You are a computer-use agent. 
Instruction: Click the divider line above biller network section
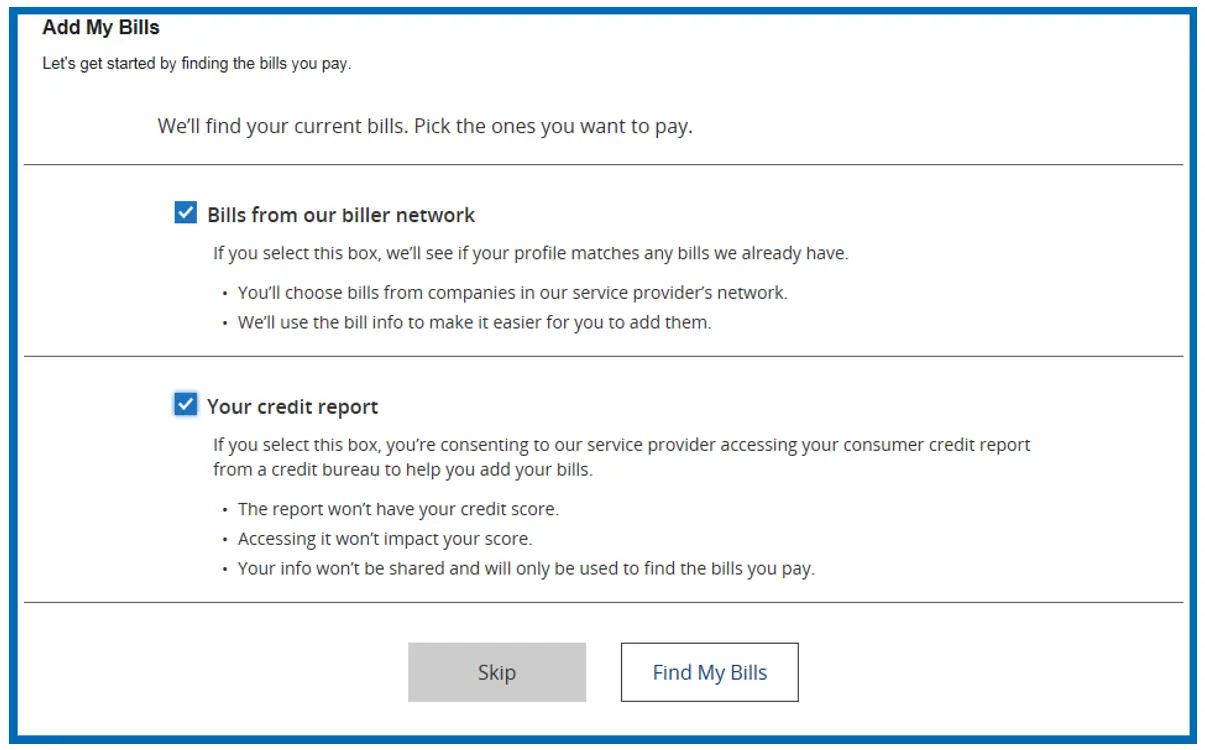[603, 165]
